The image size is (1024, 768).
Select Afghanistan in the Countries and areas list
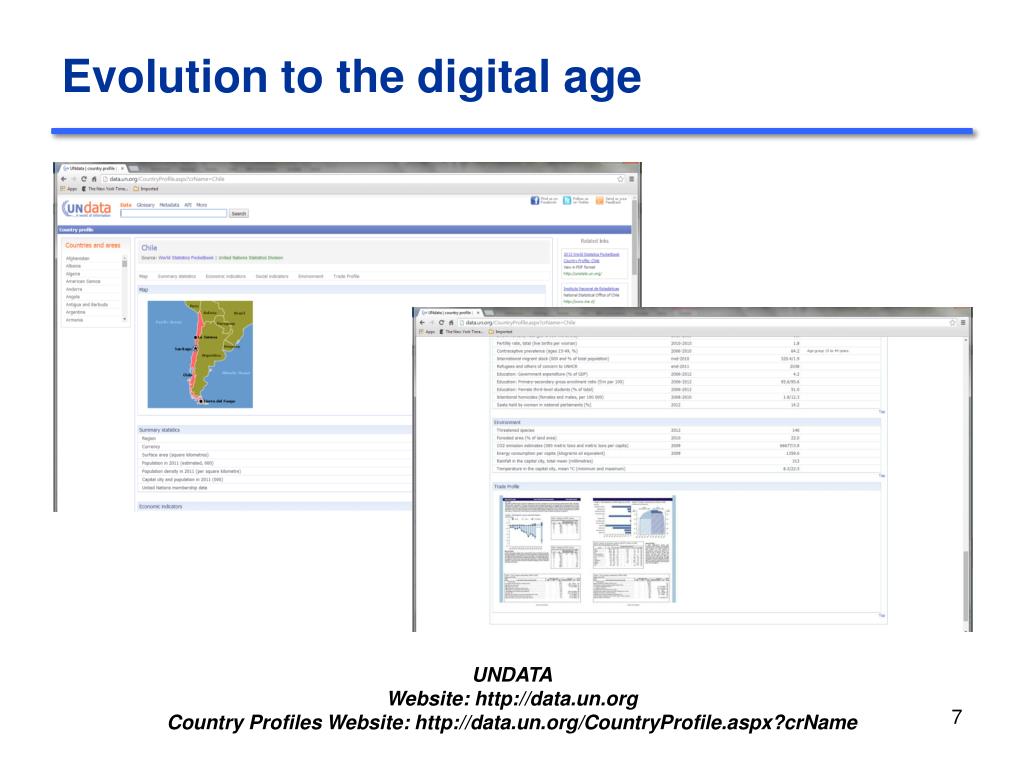click(78, 259)
